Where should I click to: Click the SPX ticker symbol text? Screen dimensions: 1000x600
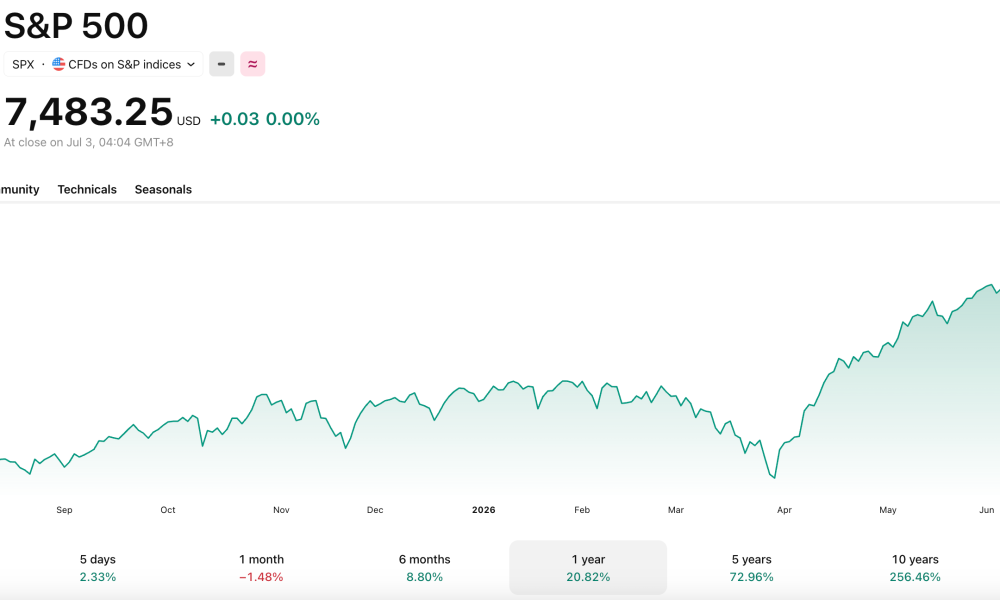(23, 64)
